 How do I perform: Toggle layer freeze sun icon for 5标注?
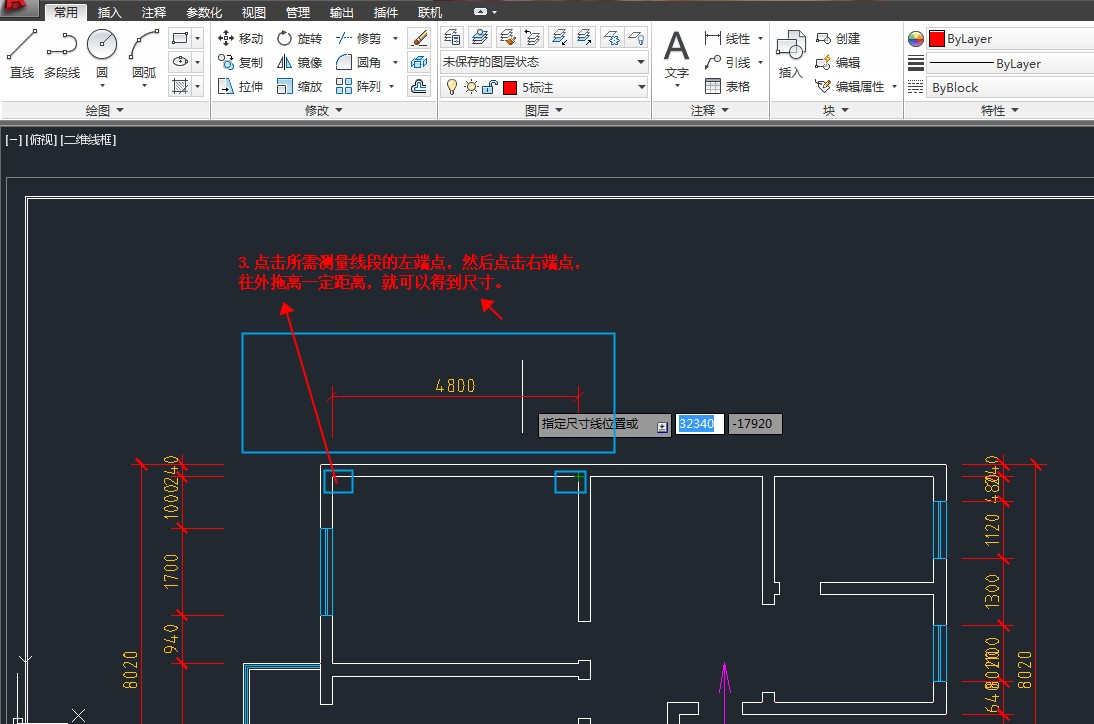click(x=471, y=86)
